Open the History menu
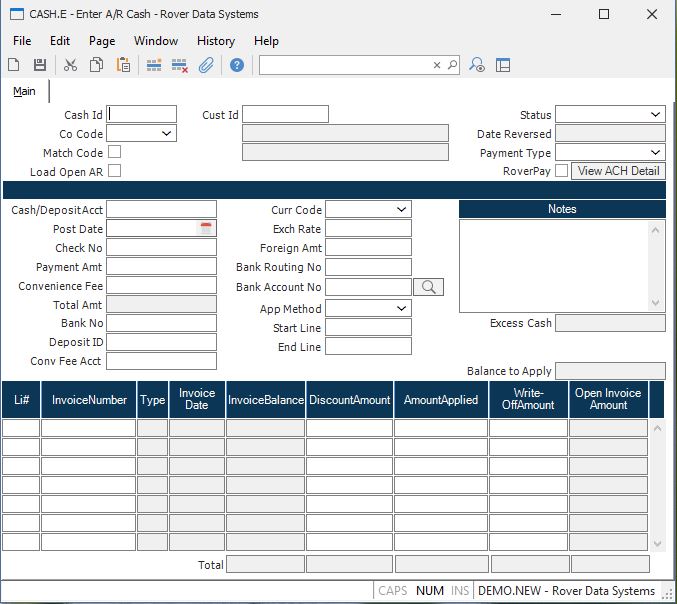 [x=215, y=41]
